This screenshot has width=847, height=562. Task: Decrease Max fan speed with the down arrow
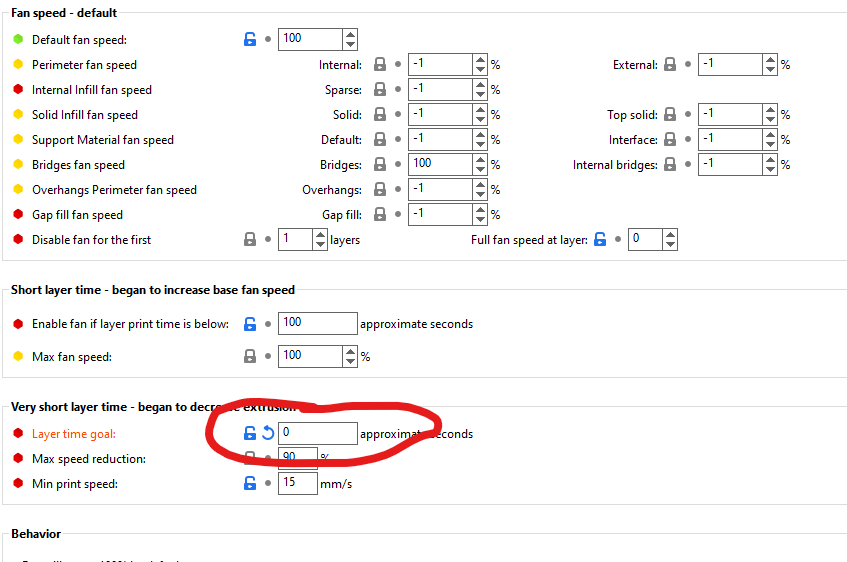(349, 361)
